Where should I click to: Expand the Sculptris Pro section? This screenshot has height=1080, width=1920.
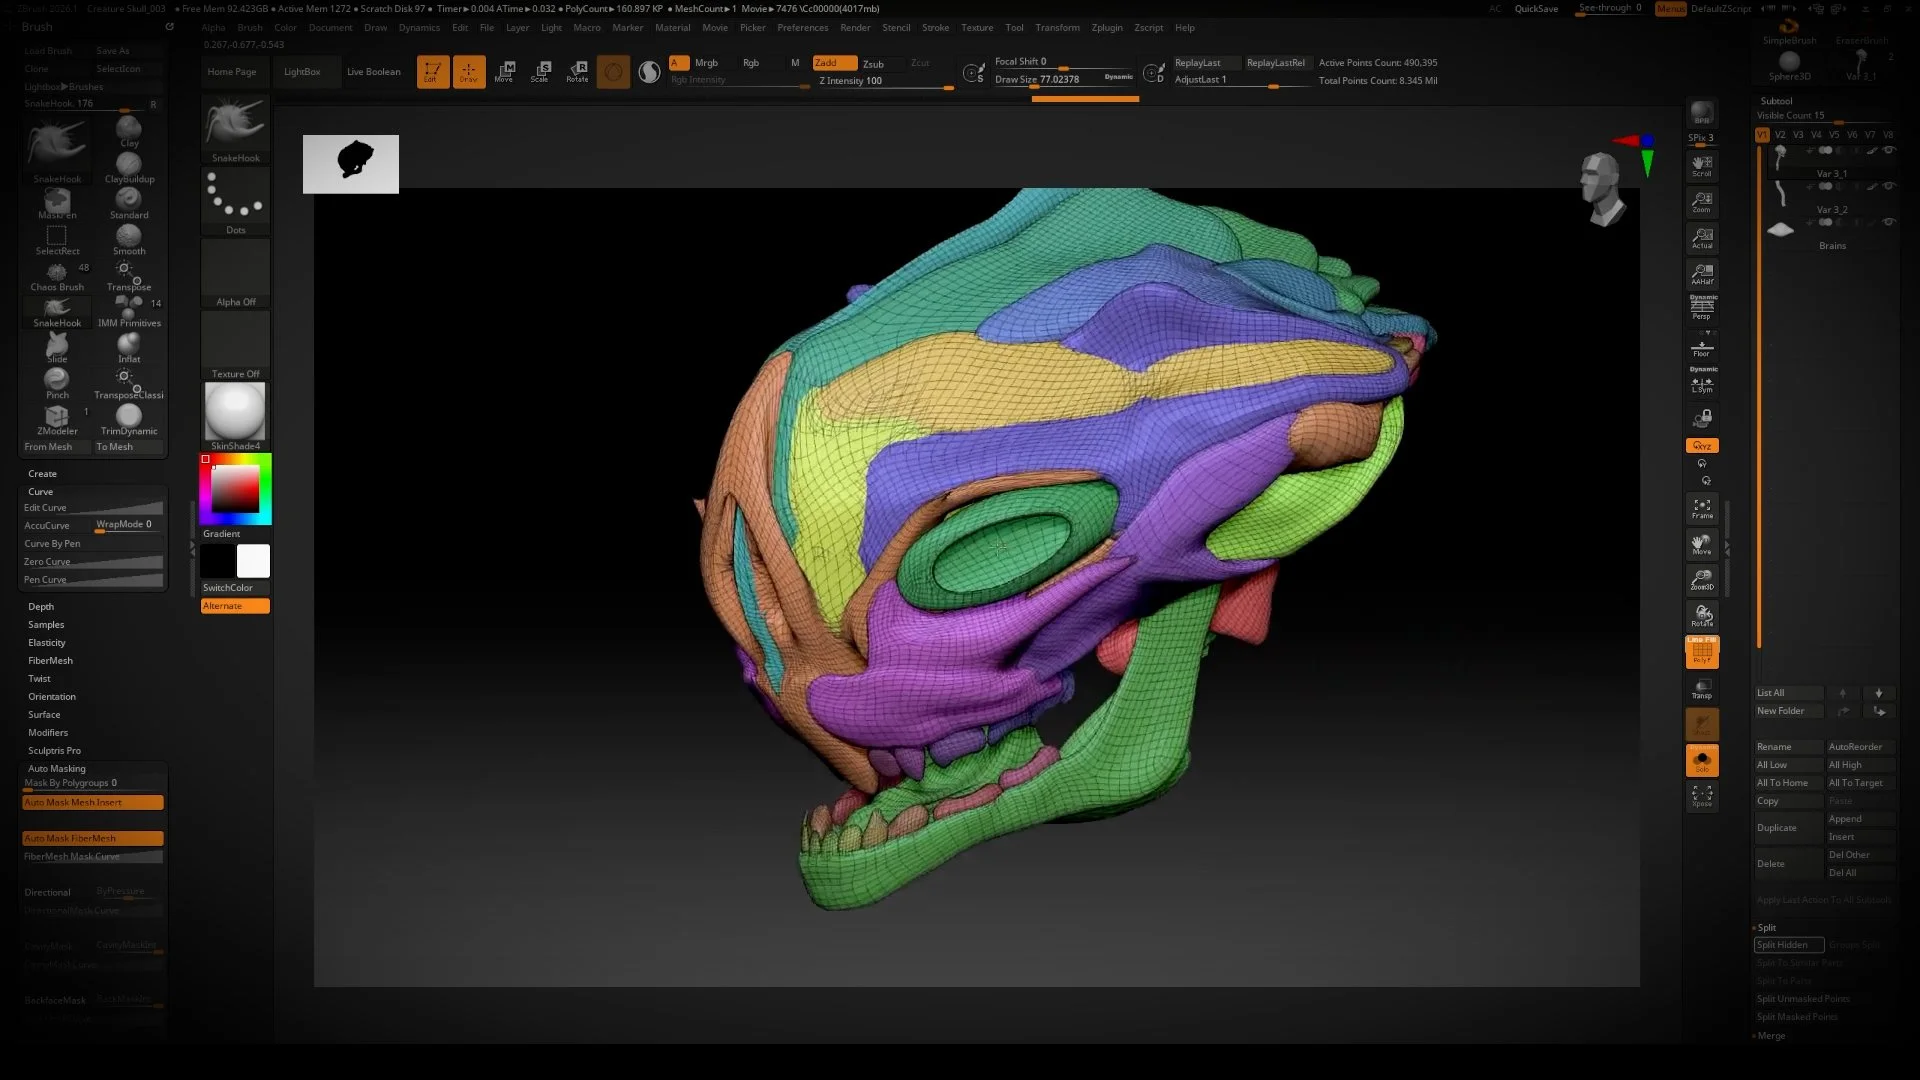[55, 750]
